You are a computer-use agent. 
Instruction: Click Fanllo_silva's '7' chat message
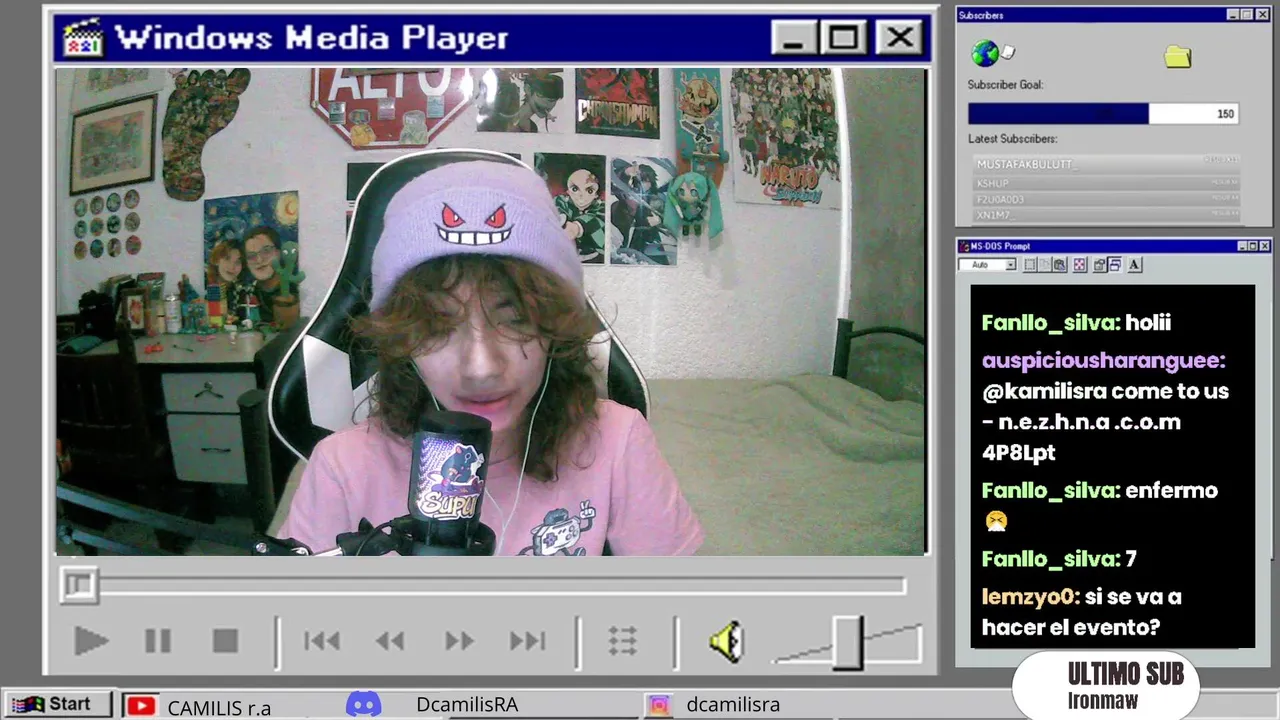[1059, 559]
